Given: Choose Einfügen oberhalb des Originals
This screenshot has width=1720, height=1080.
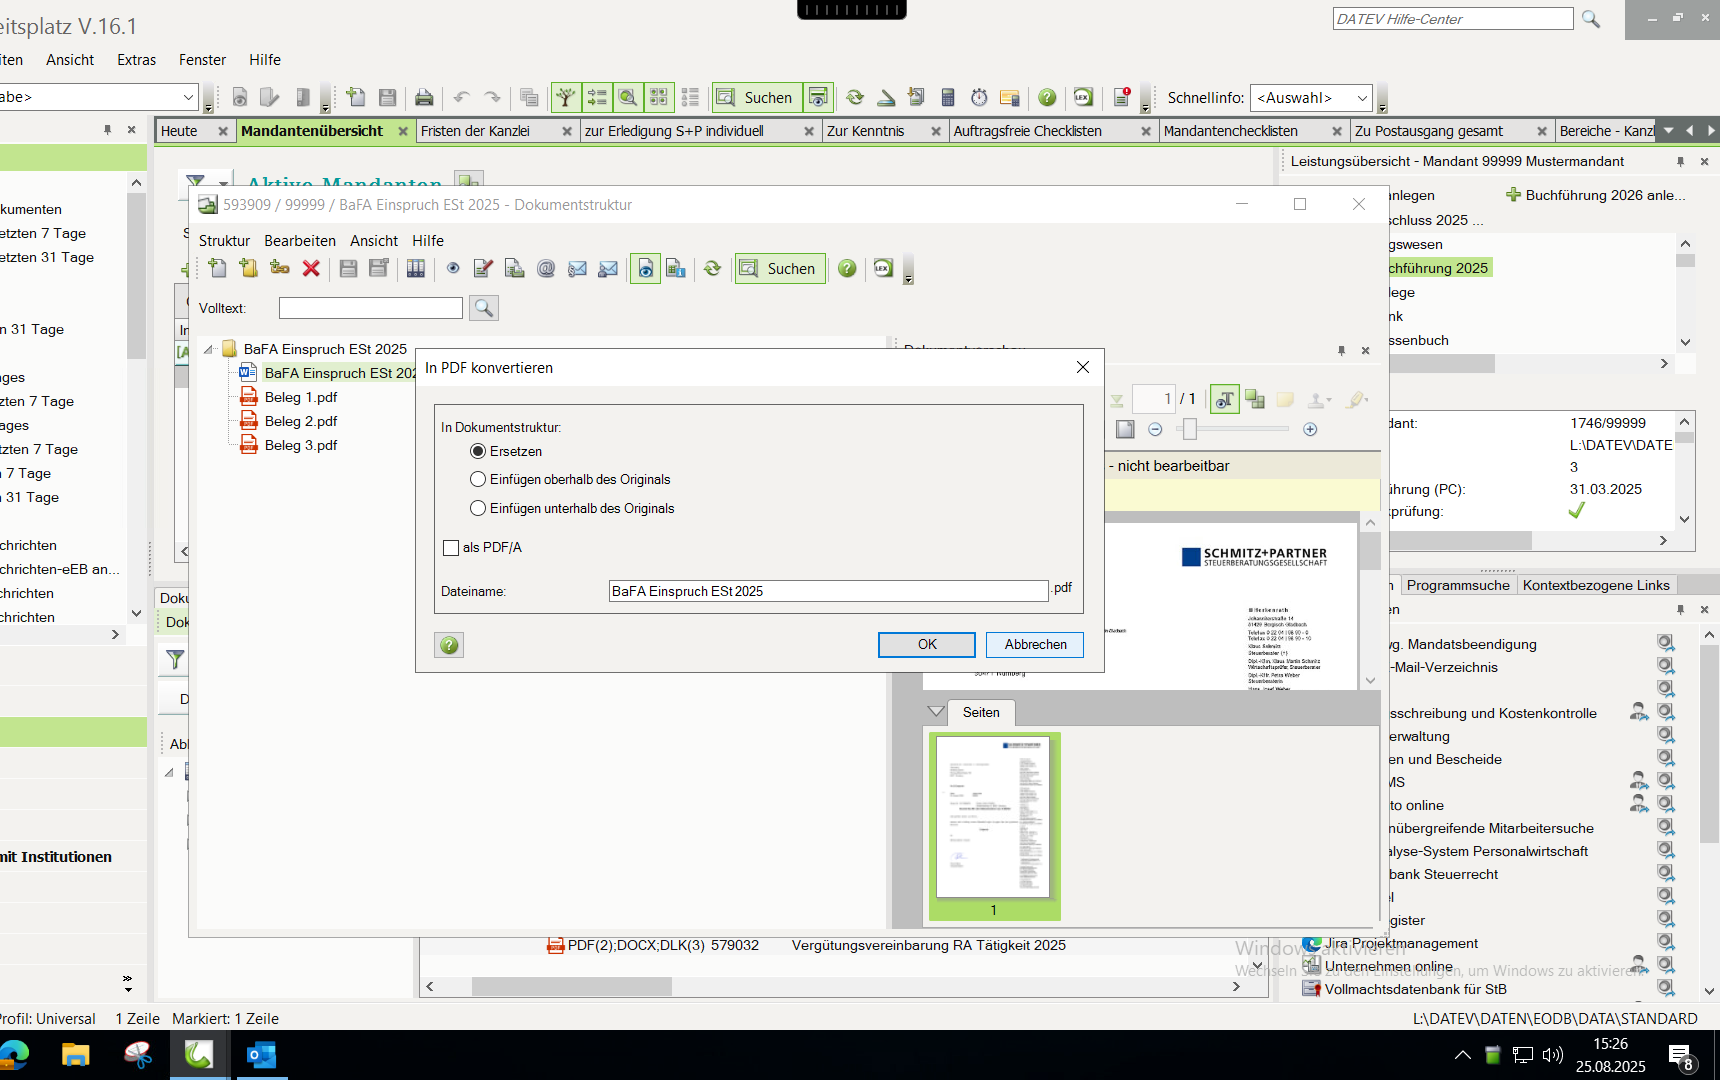Looking at the screenshot, I should [x=478, y=480].
